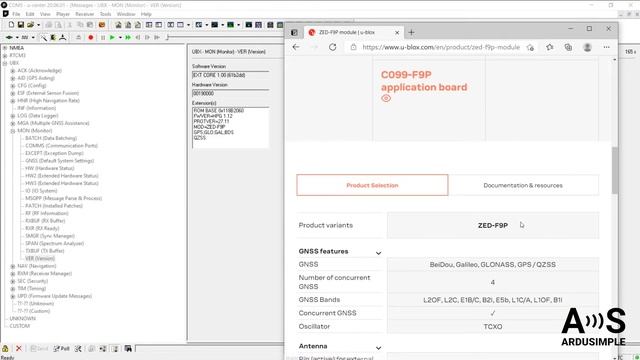Click the autobauding wand icon

[x=44, y=38]
